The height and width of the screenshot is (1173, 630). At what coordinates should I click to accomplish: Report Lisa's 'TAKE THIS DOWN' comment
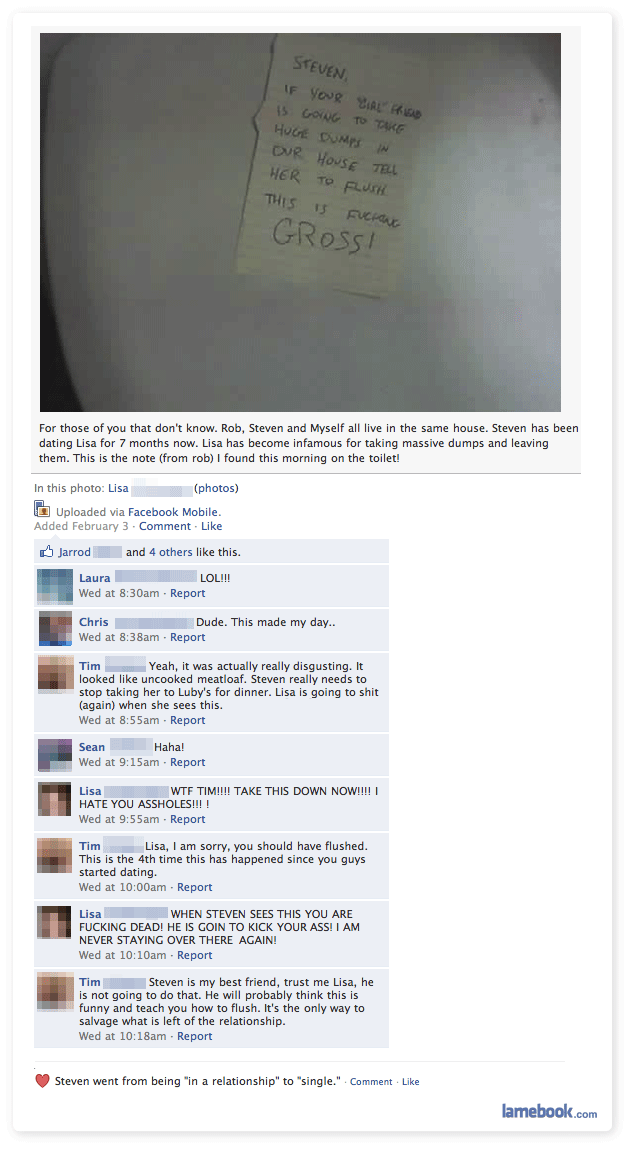pyautogui.click(x=187, y=819)
